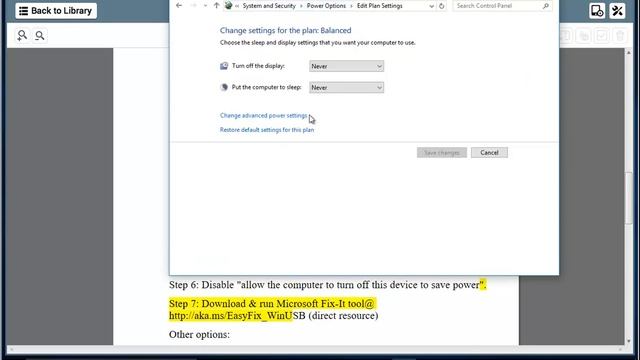Click the Control Panel globe icon in address bar

[229, 6]
